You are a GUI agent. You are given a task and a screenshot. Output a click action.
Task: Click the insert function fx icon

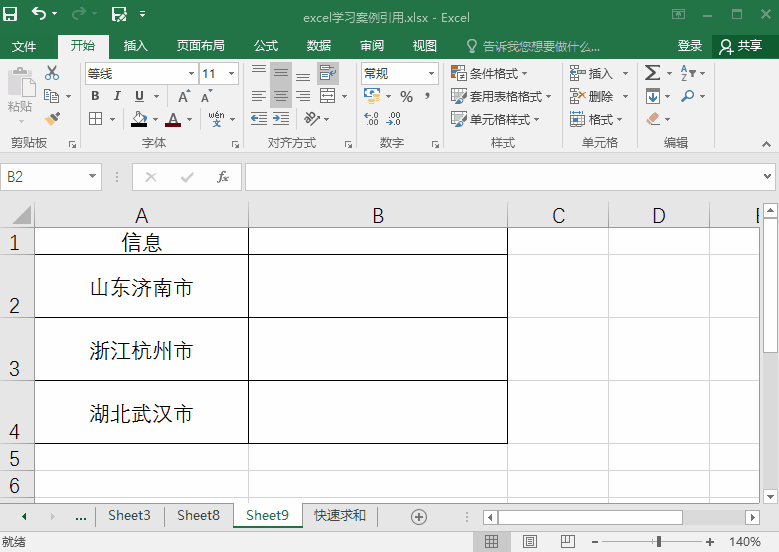coord(223,177)
